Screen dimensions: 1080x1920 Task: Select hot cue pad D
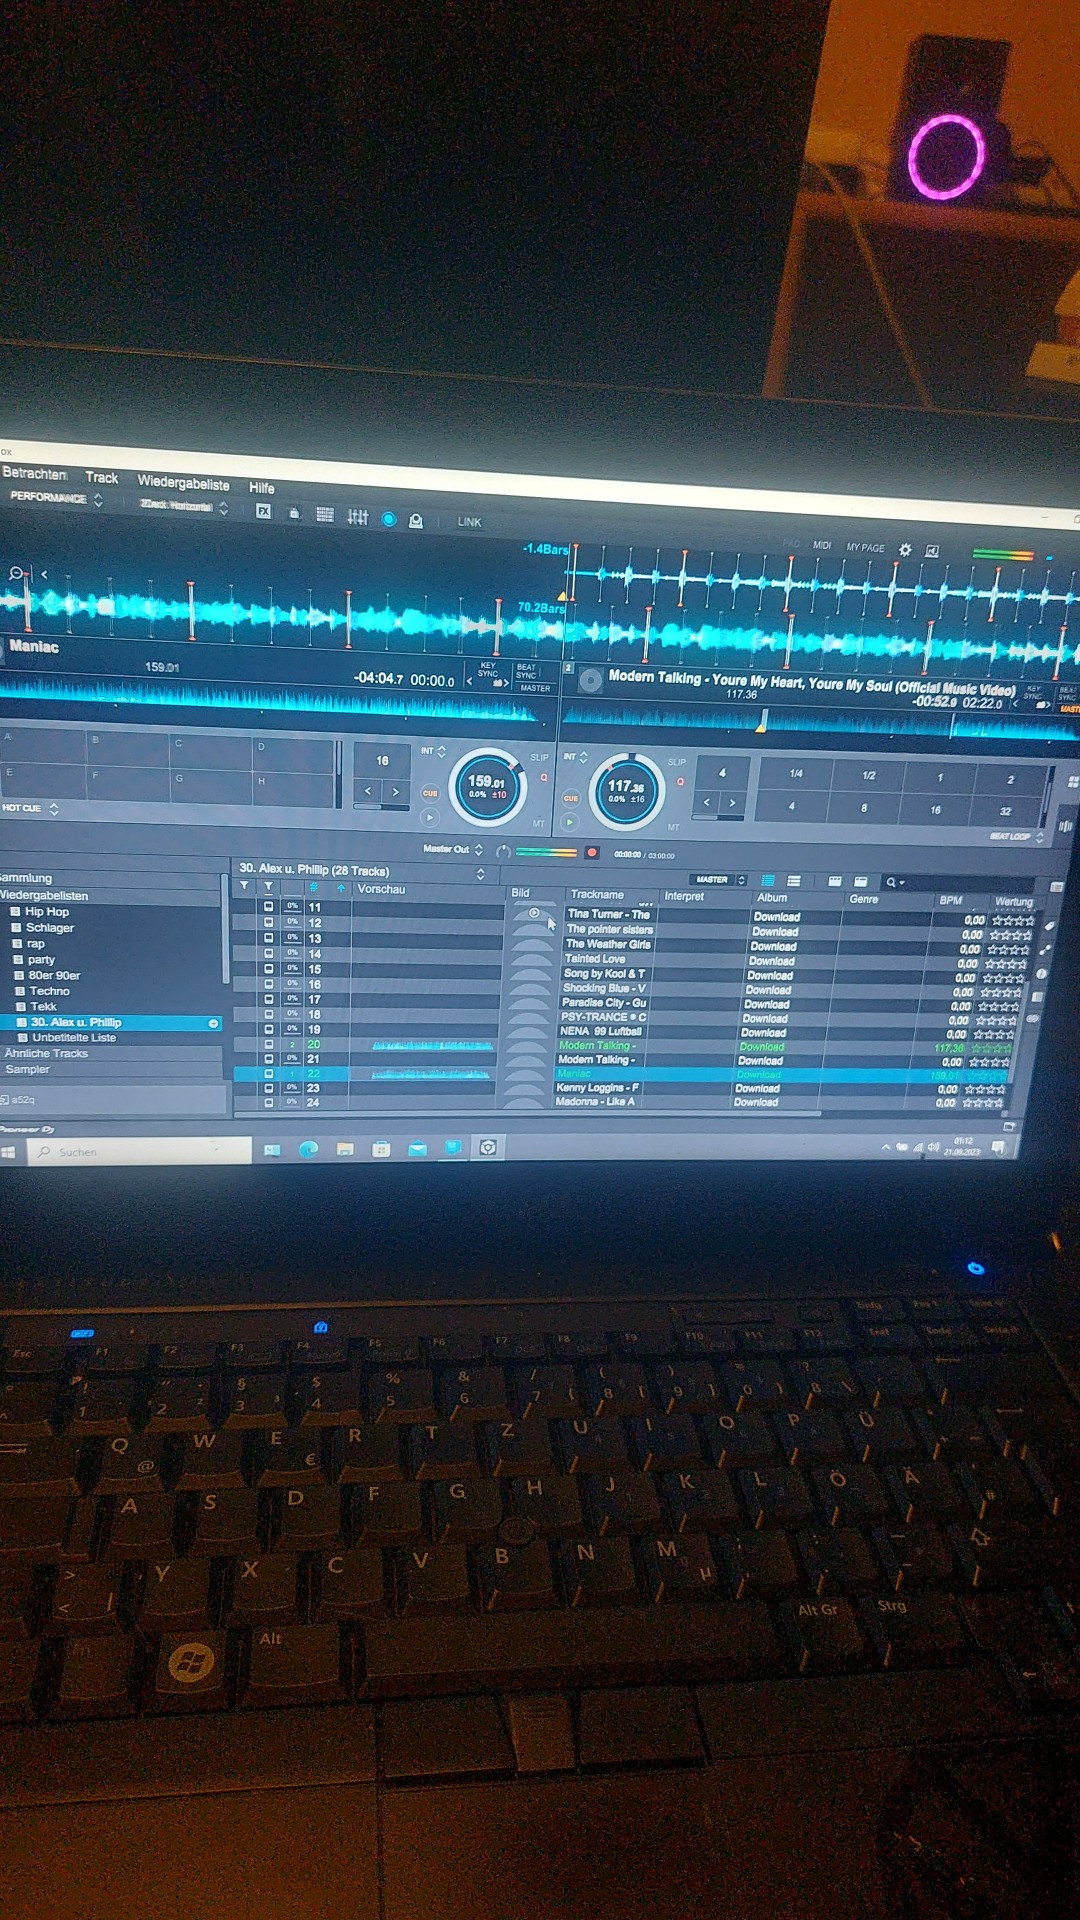294,755
